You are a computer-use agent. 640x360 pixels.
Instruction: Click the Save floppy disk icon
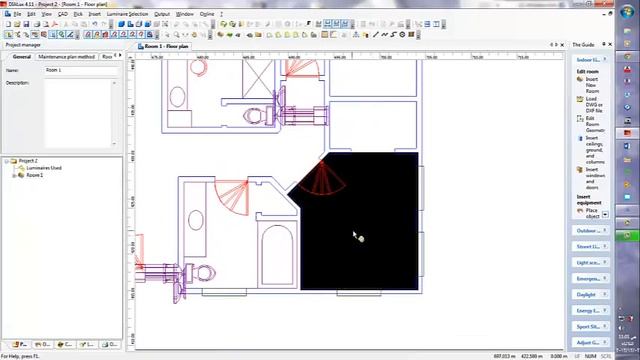click(x=26, y=24)
